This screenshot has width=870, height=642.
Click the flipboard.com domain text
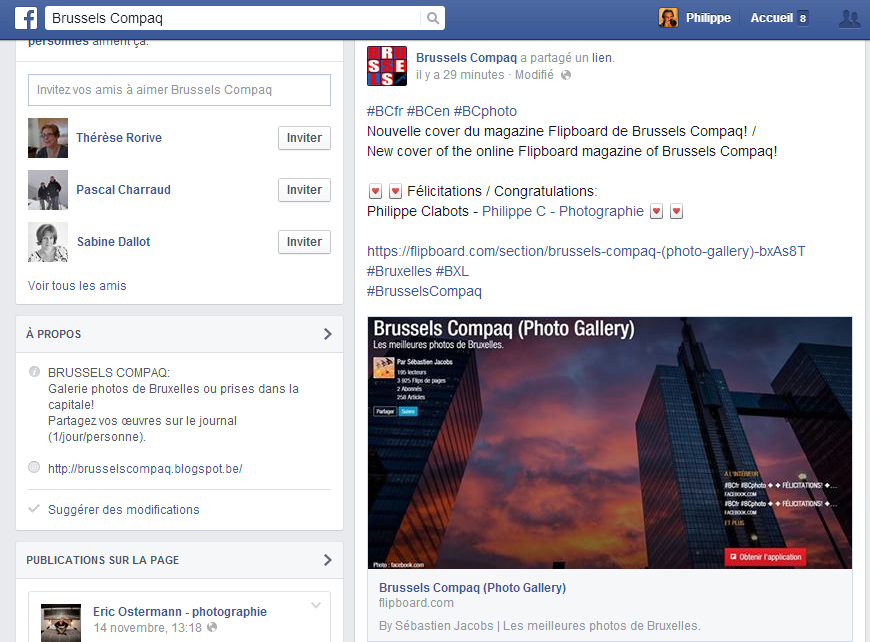pyautogui.click(x=416, y=603)
